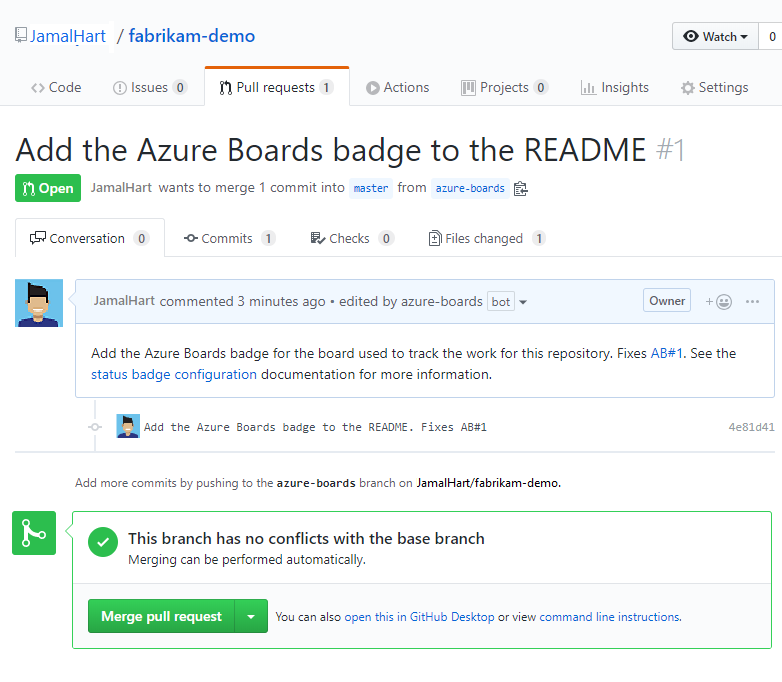Add emoji reaction to the comment
782x682 pixels.
[718, 301]
